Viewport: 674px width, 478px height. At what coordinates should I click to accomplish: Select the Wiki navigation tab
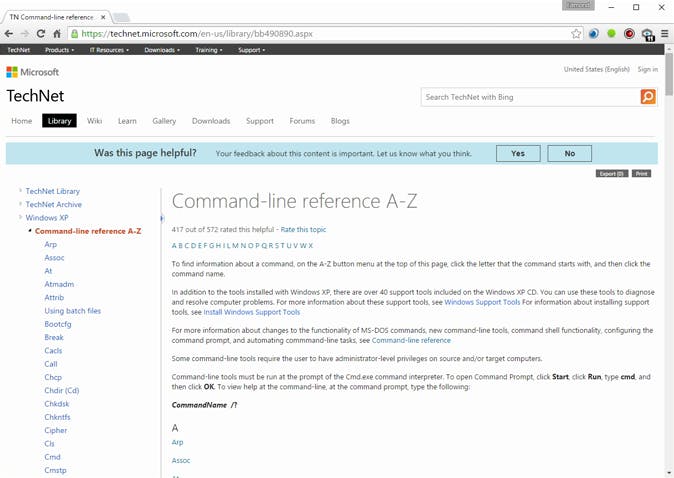tap(95, 121)
